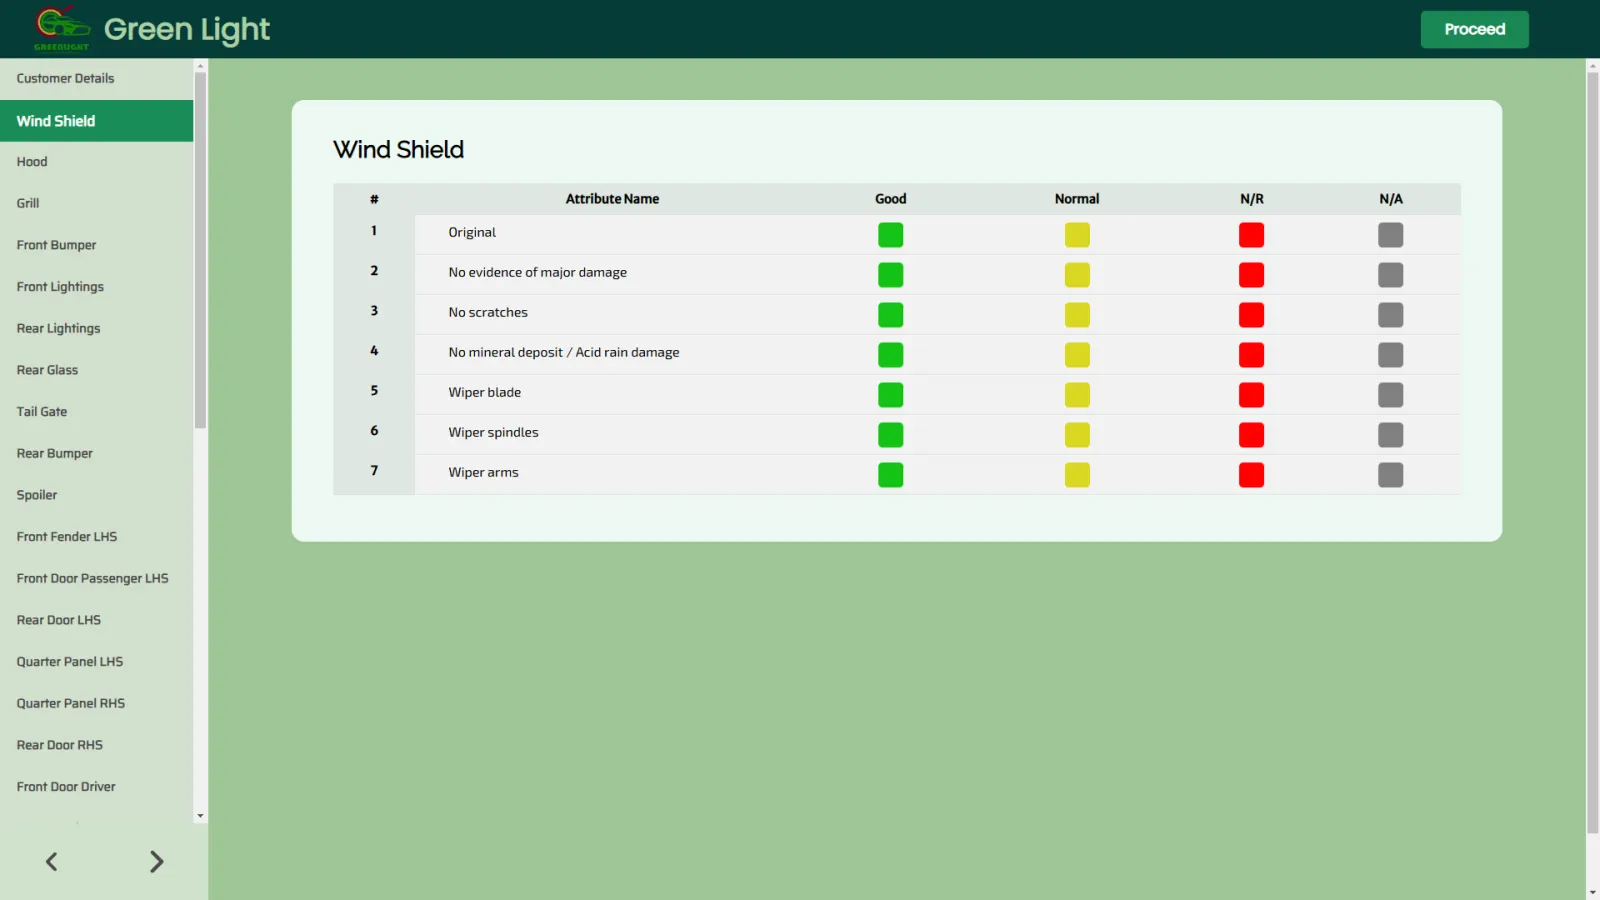
Task: Mark No scratches as Normal (yellow square)
Action: pyautogui.click(x=1077, y=315)
